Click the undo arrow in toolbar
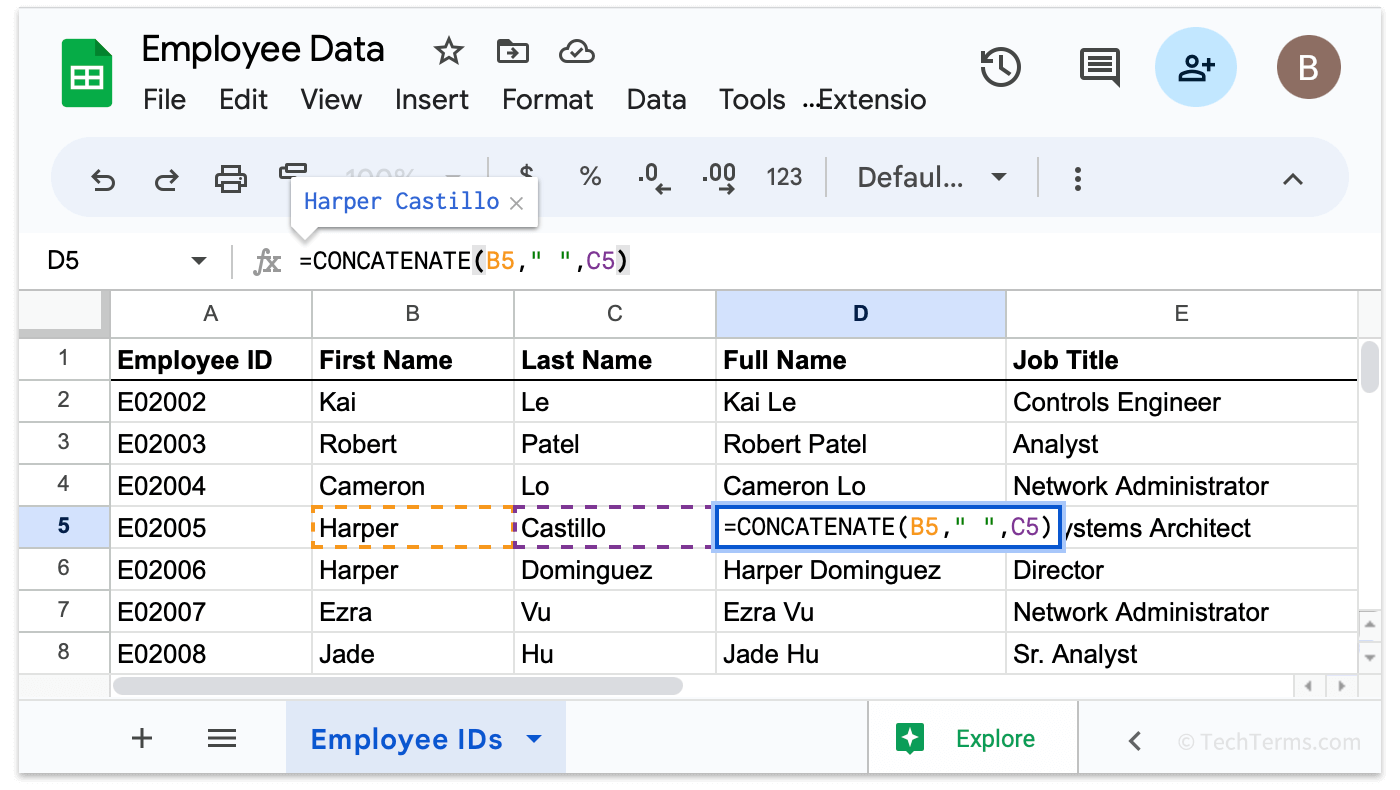This screenshot has width=1400, height=790. coord(103,179)
